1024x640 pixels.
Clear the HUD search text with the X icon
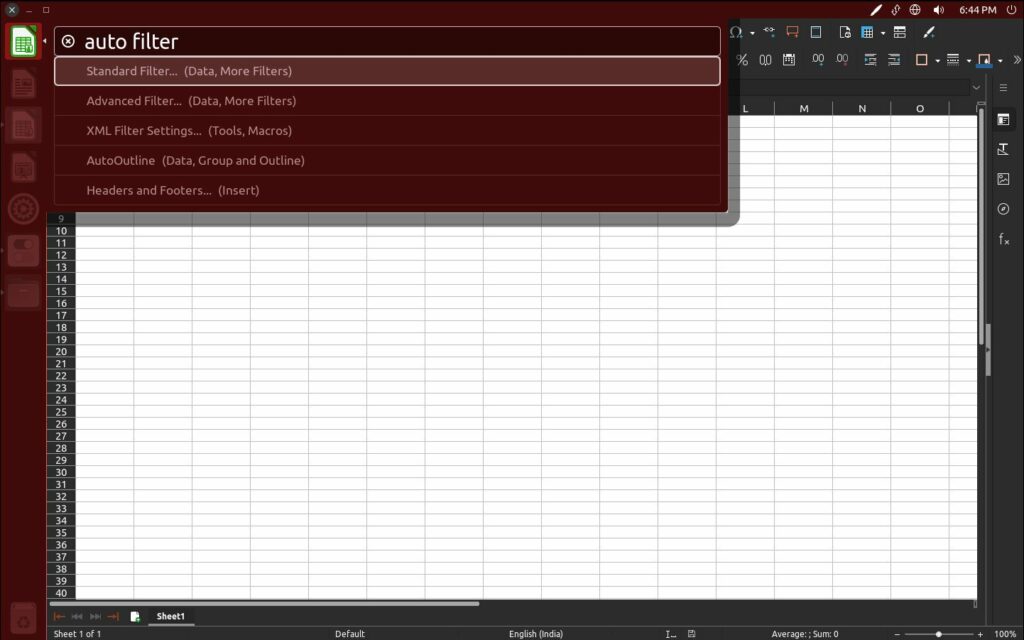68,41
